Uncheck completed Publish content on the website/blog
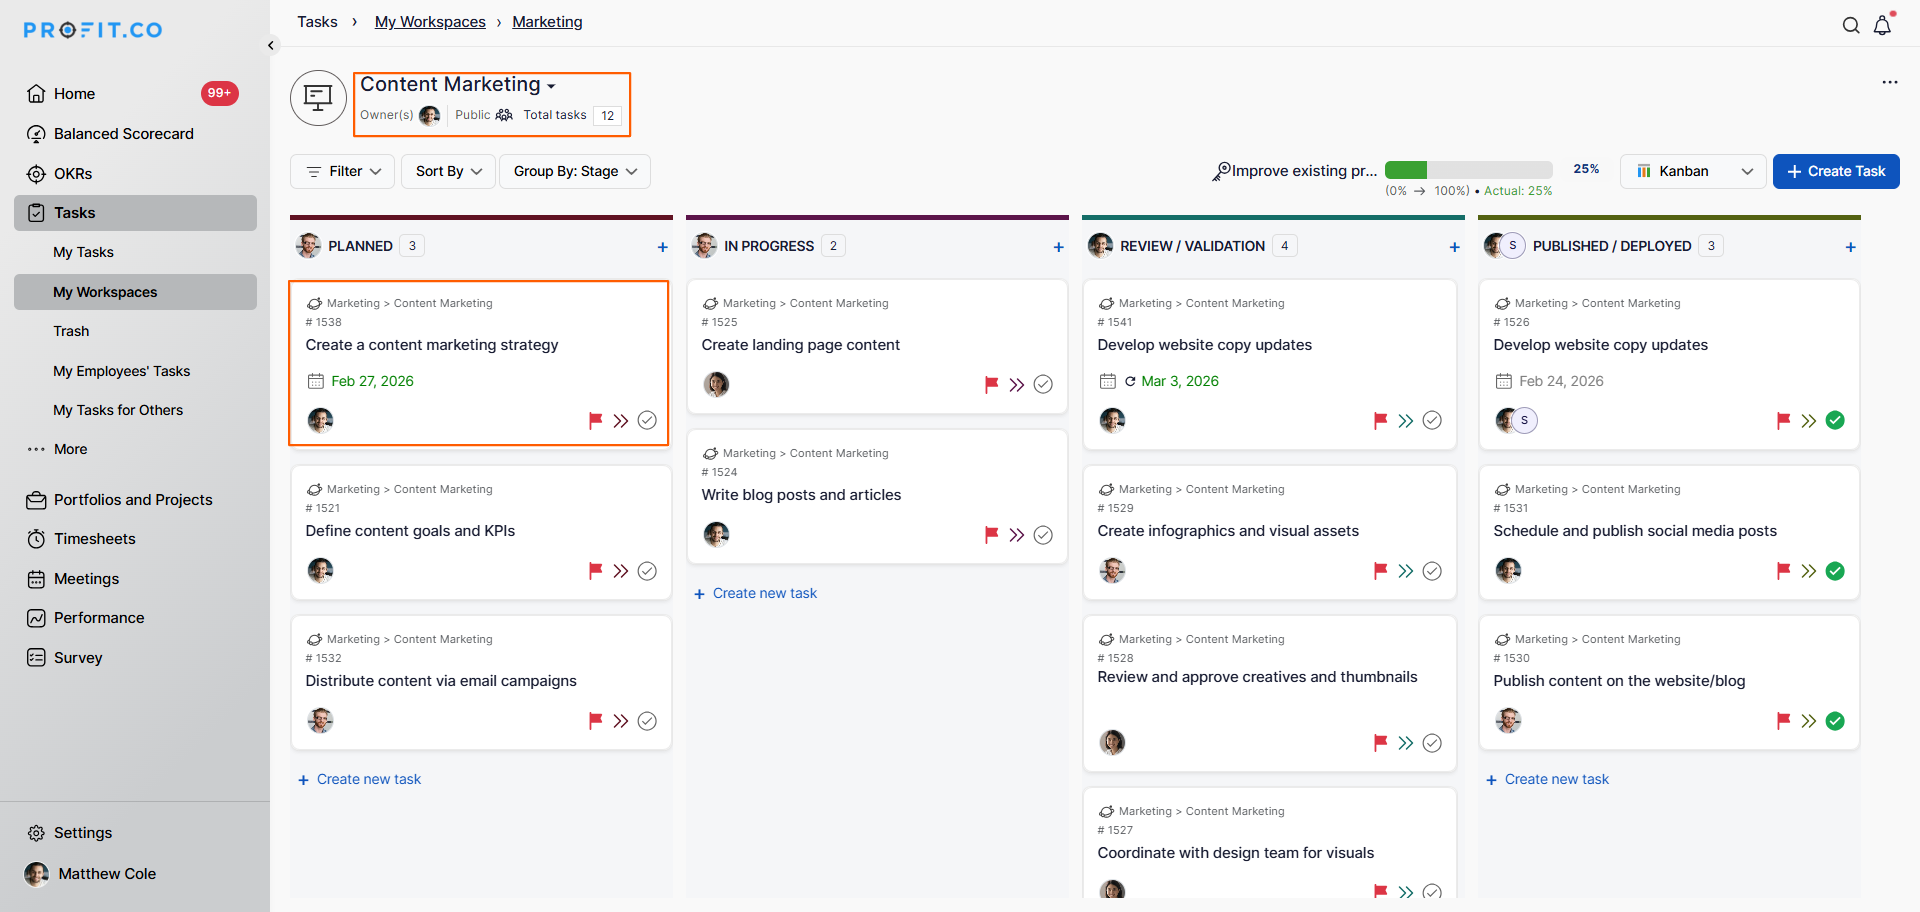 [x=1835, y=721]
